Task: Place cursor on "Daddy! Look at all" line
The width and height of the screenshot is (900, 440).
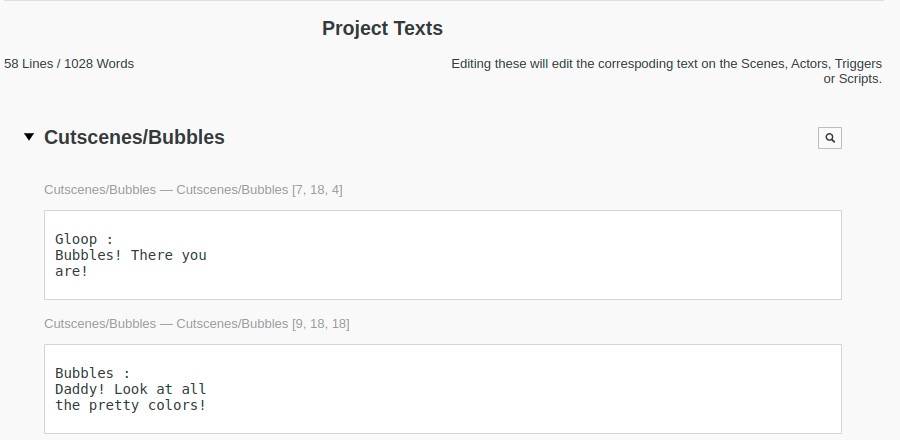Action: pyautogui.click(x=130, y=389)
